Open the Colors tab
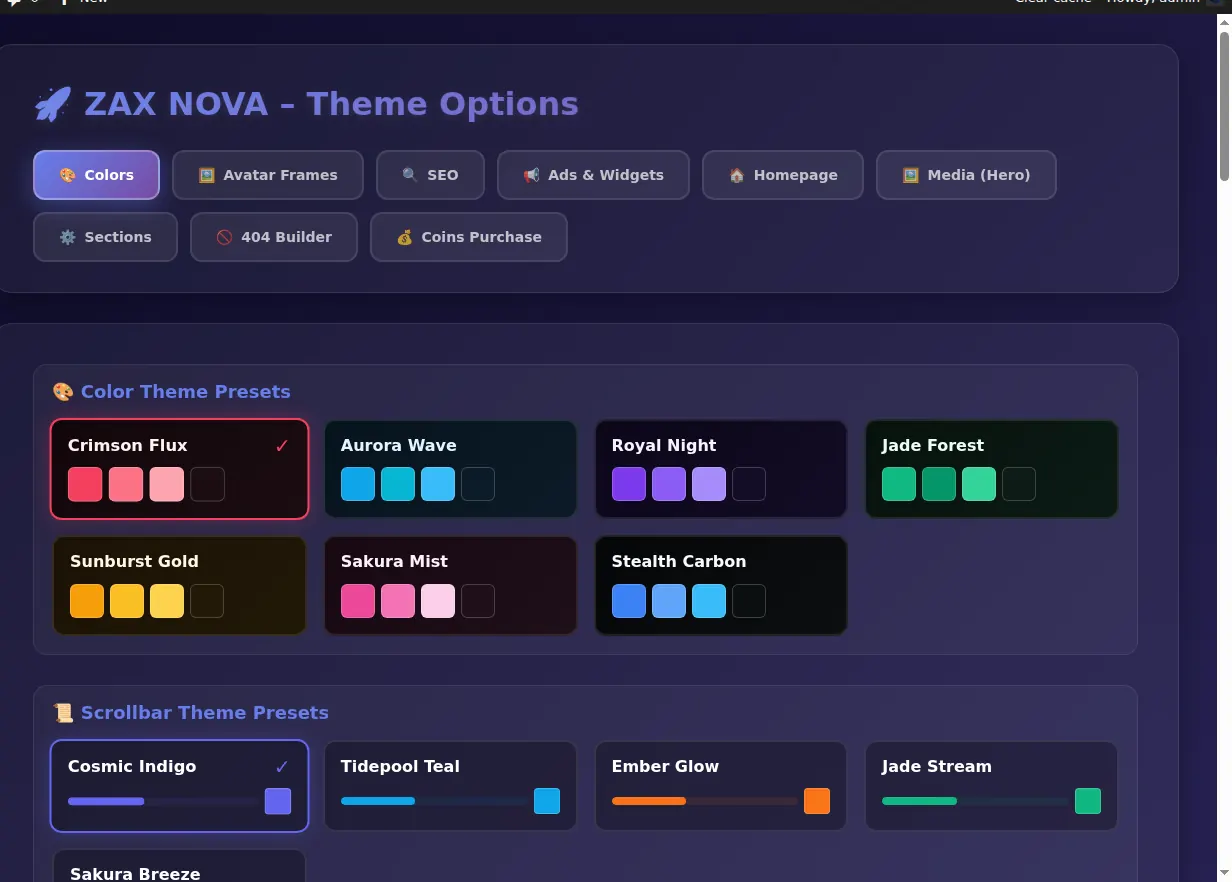 click(96, 175)
